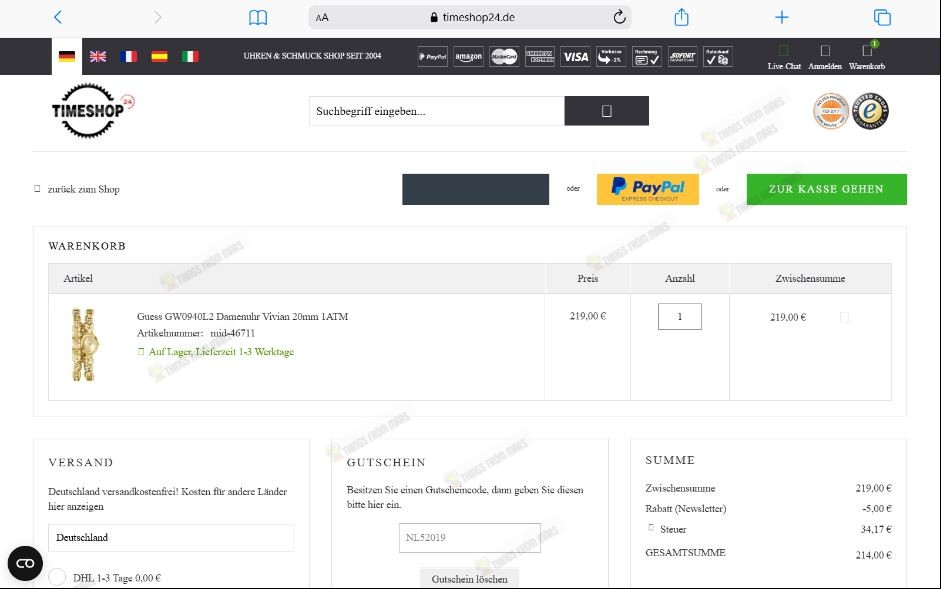Open the Anmelden login menu
Screen dimensions: 941x589
click(824, 55)
